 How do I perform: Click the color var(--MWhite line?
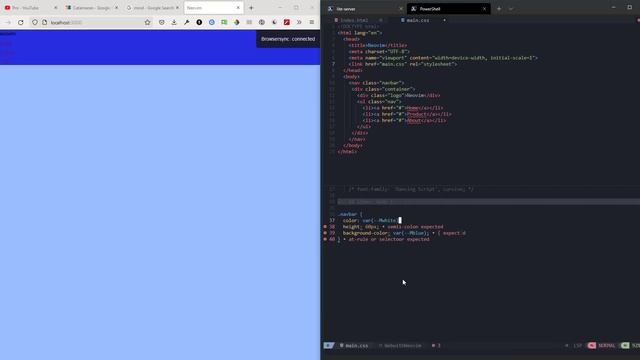tap(372, 220)
